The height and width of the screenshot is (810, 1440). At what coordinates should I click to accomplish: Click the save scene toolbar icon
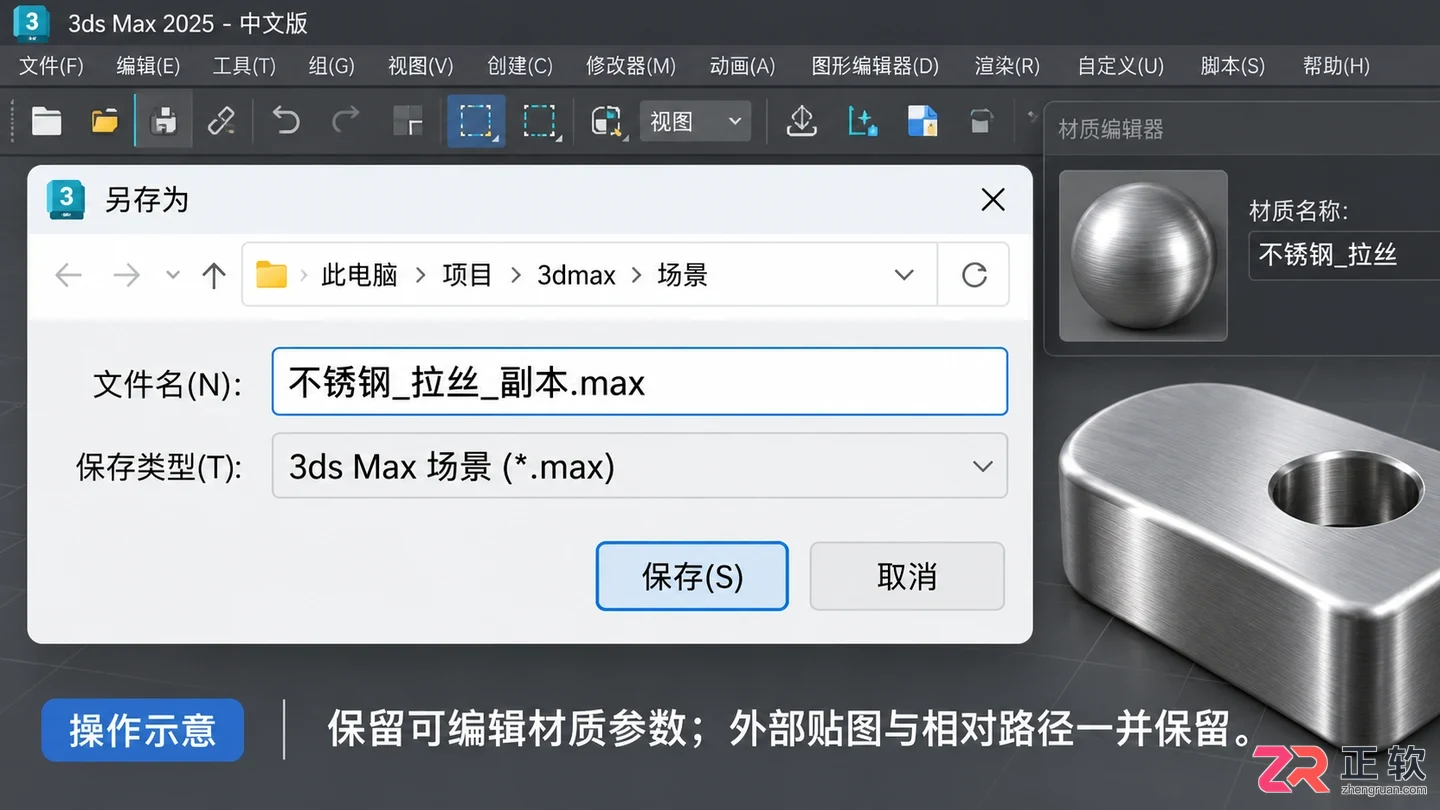163,121
